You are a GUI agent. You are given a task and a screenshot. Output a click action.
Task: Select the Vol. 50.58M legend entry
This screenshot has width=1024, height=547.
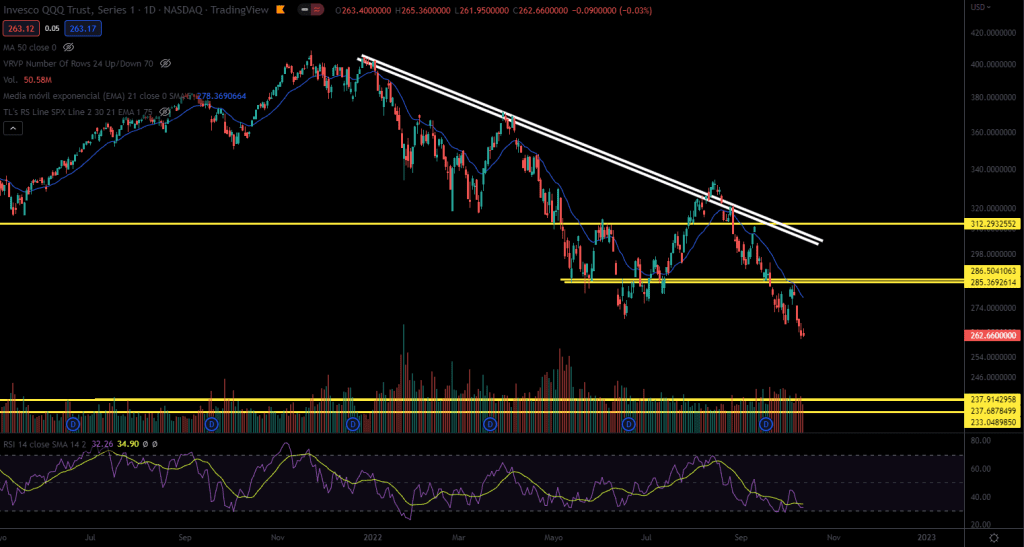coord(27,80)
